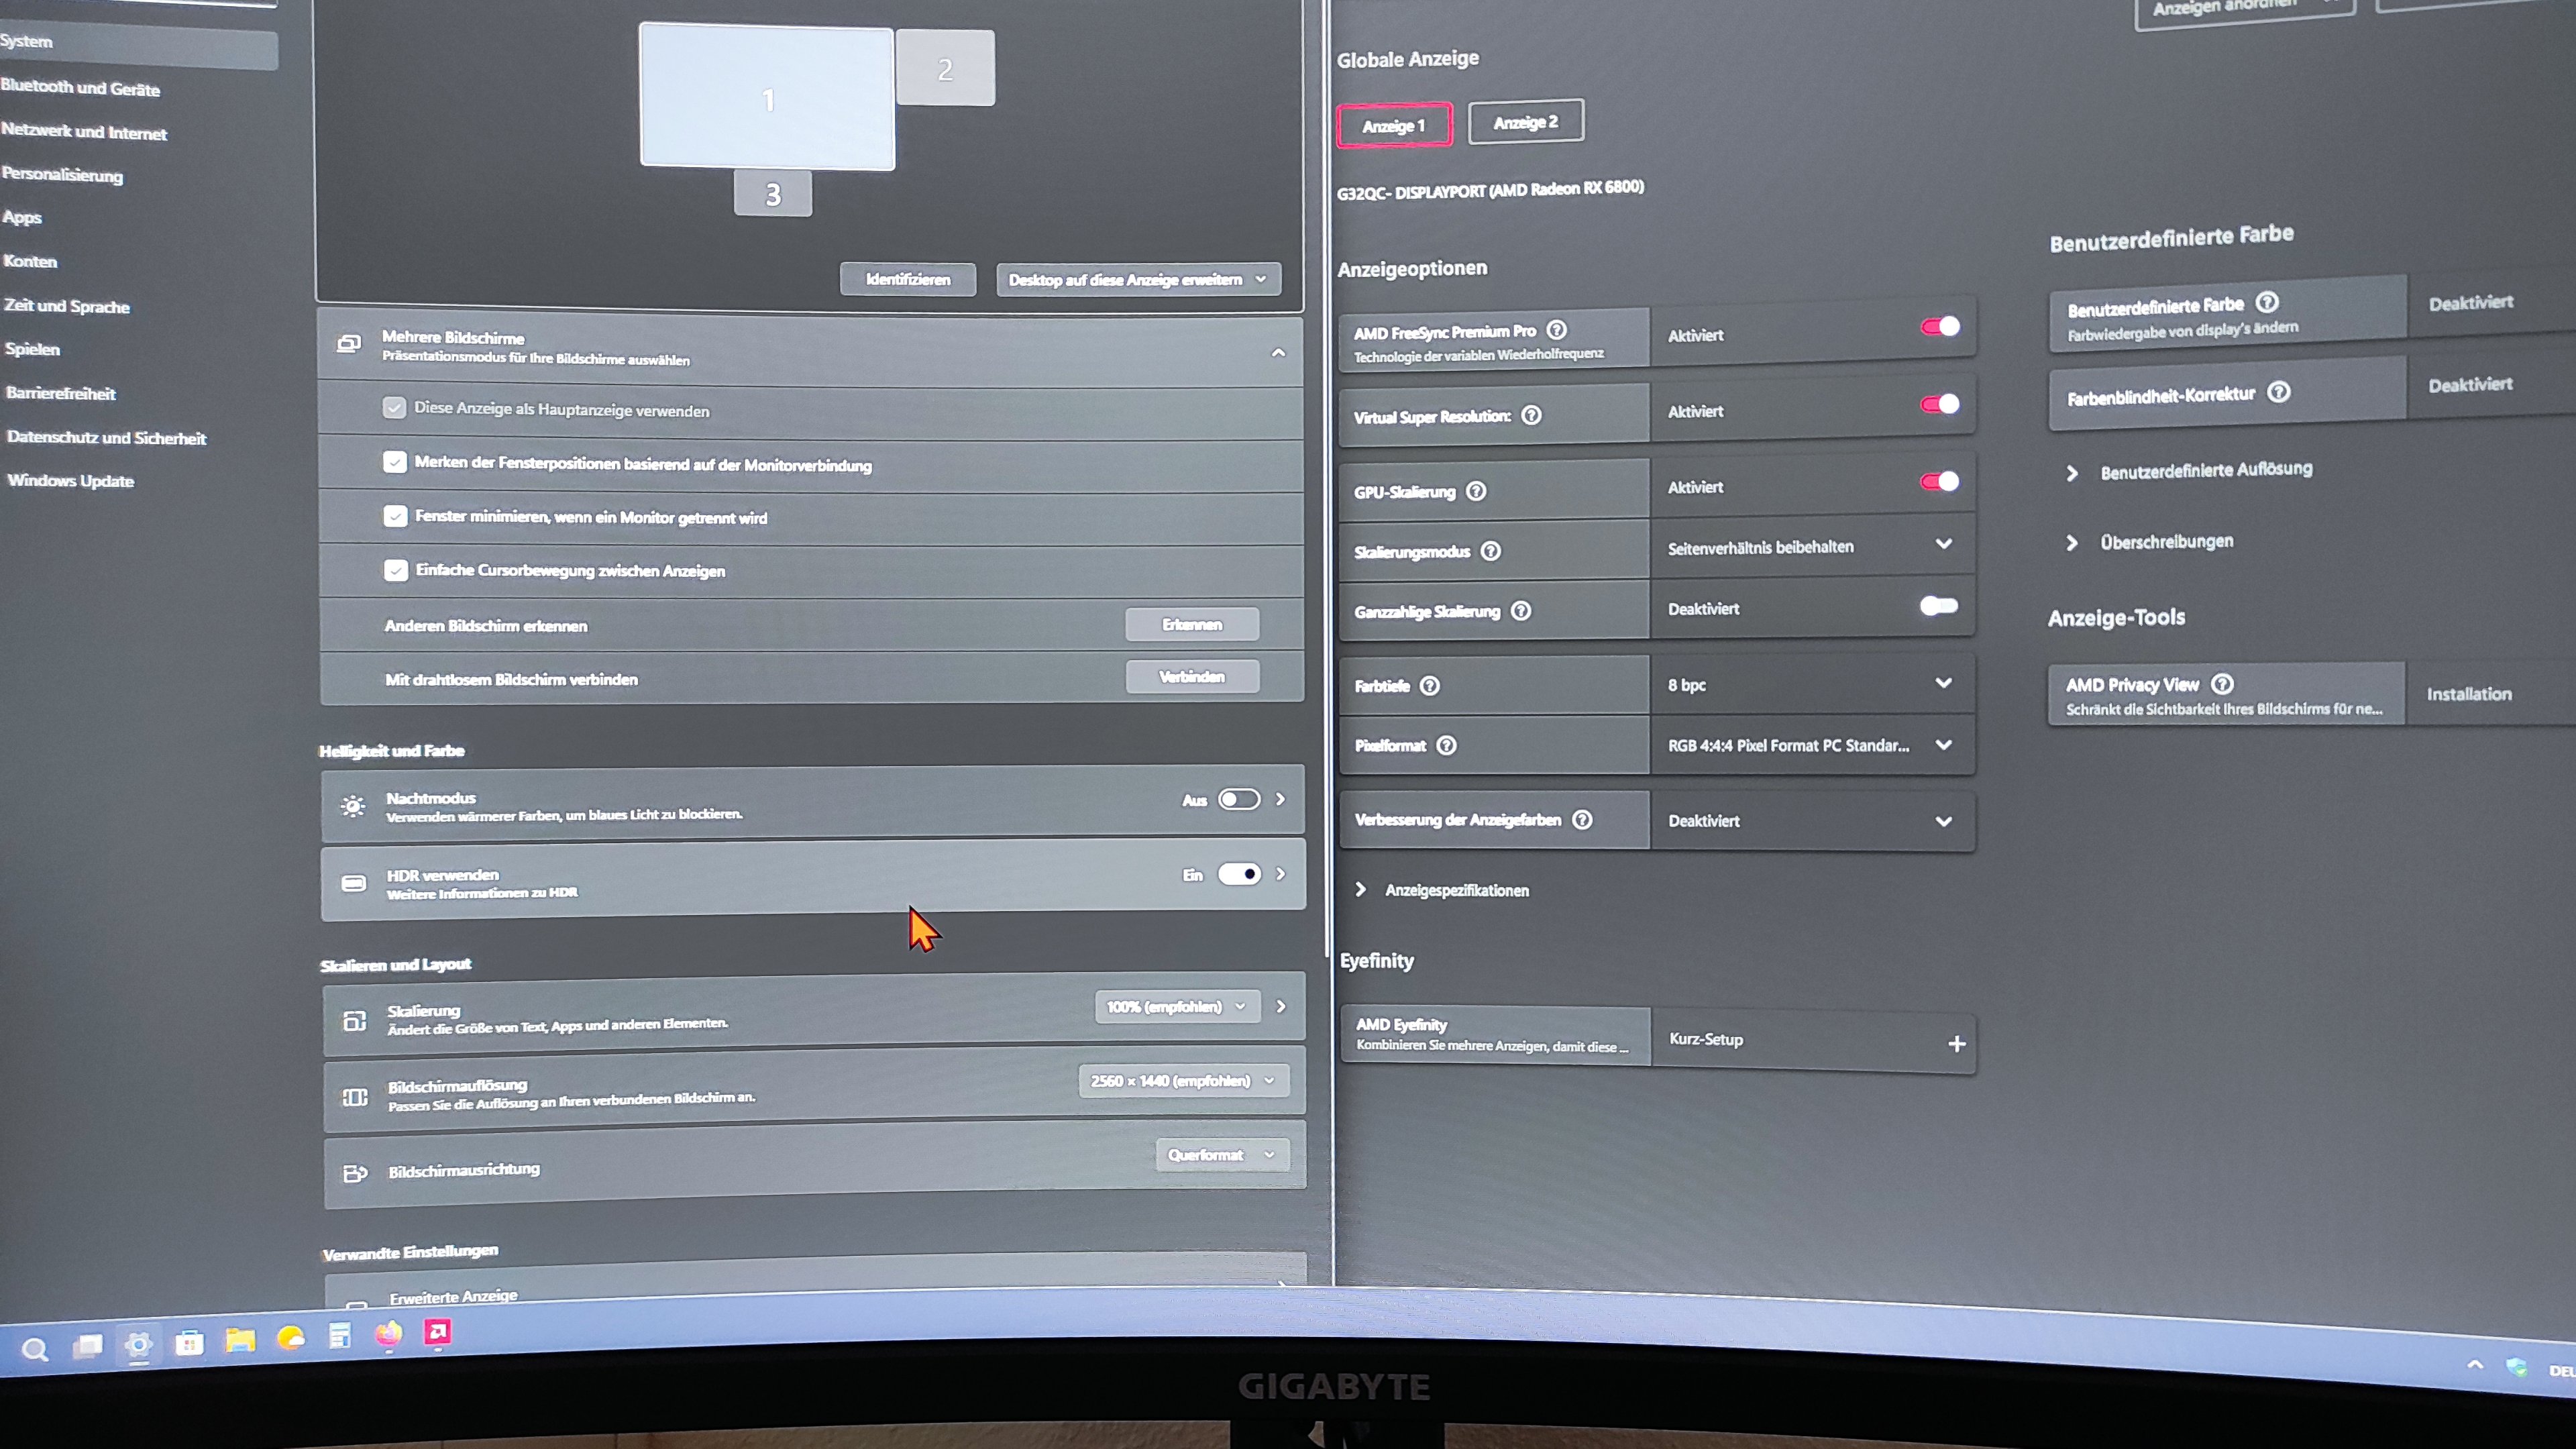
Task: Click the Identifizieren button
Action: 908,279
